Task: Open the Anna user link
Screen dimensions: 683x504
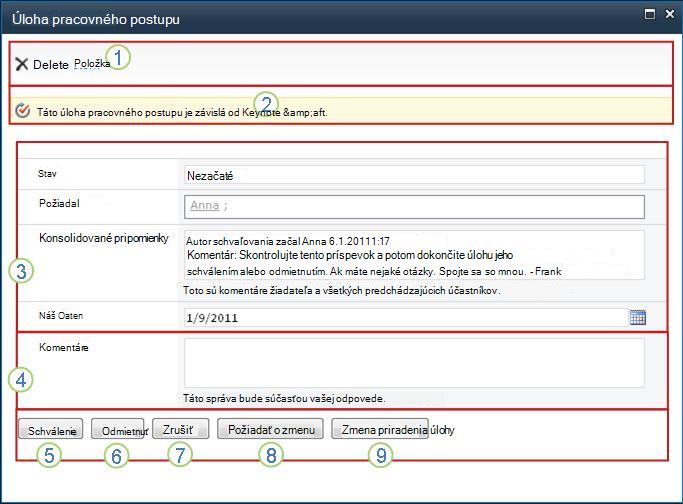Action: coord(205,205)
